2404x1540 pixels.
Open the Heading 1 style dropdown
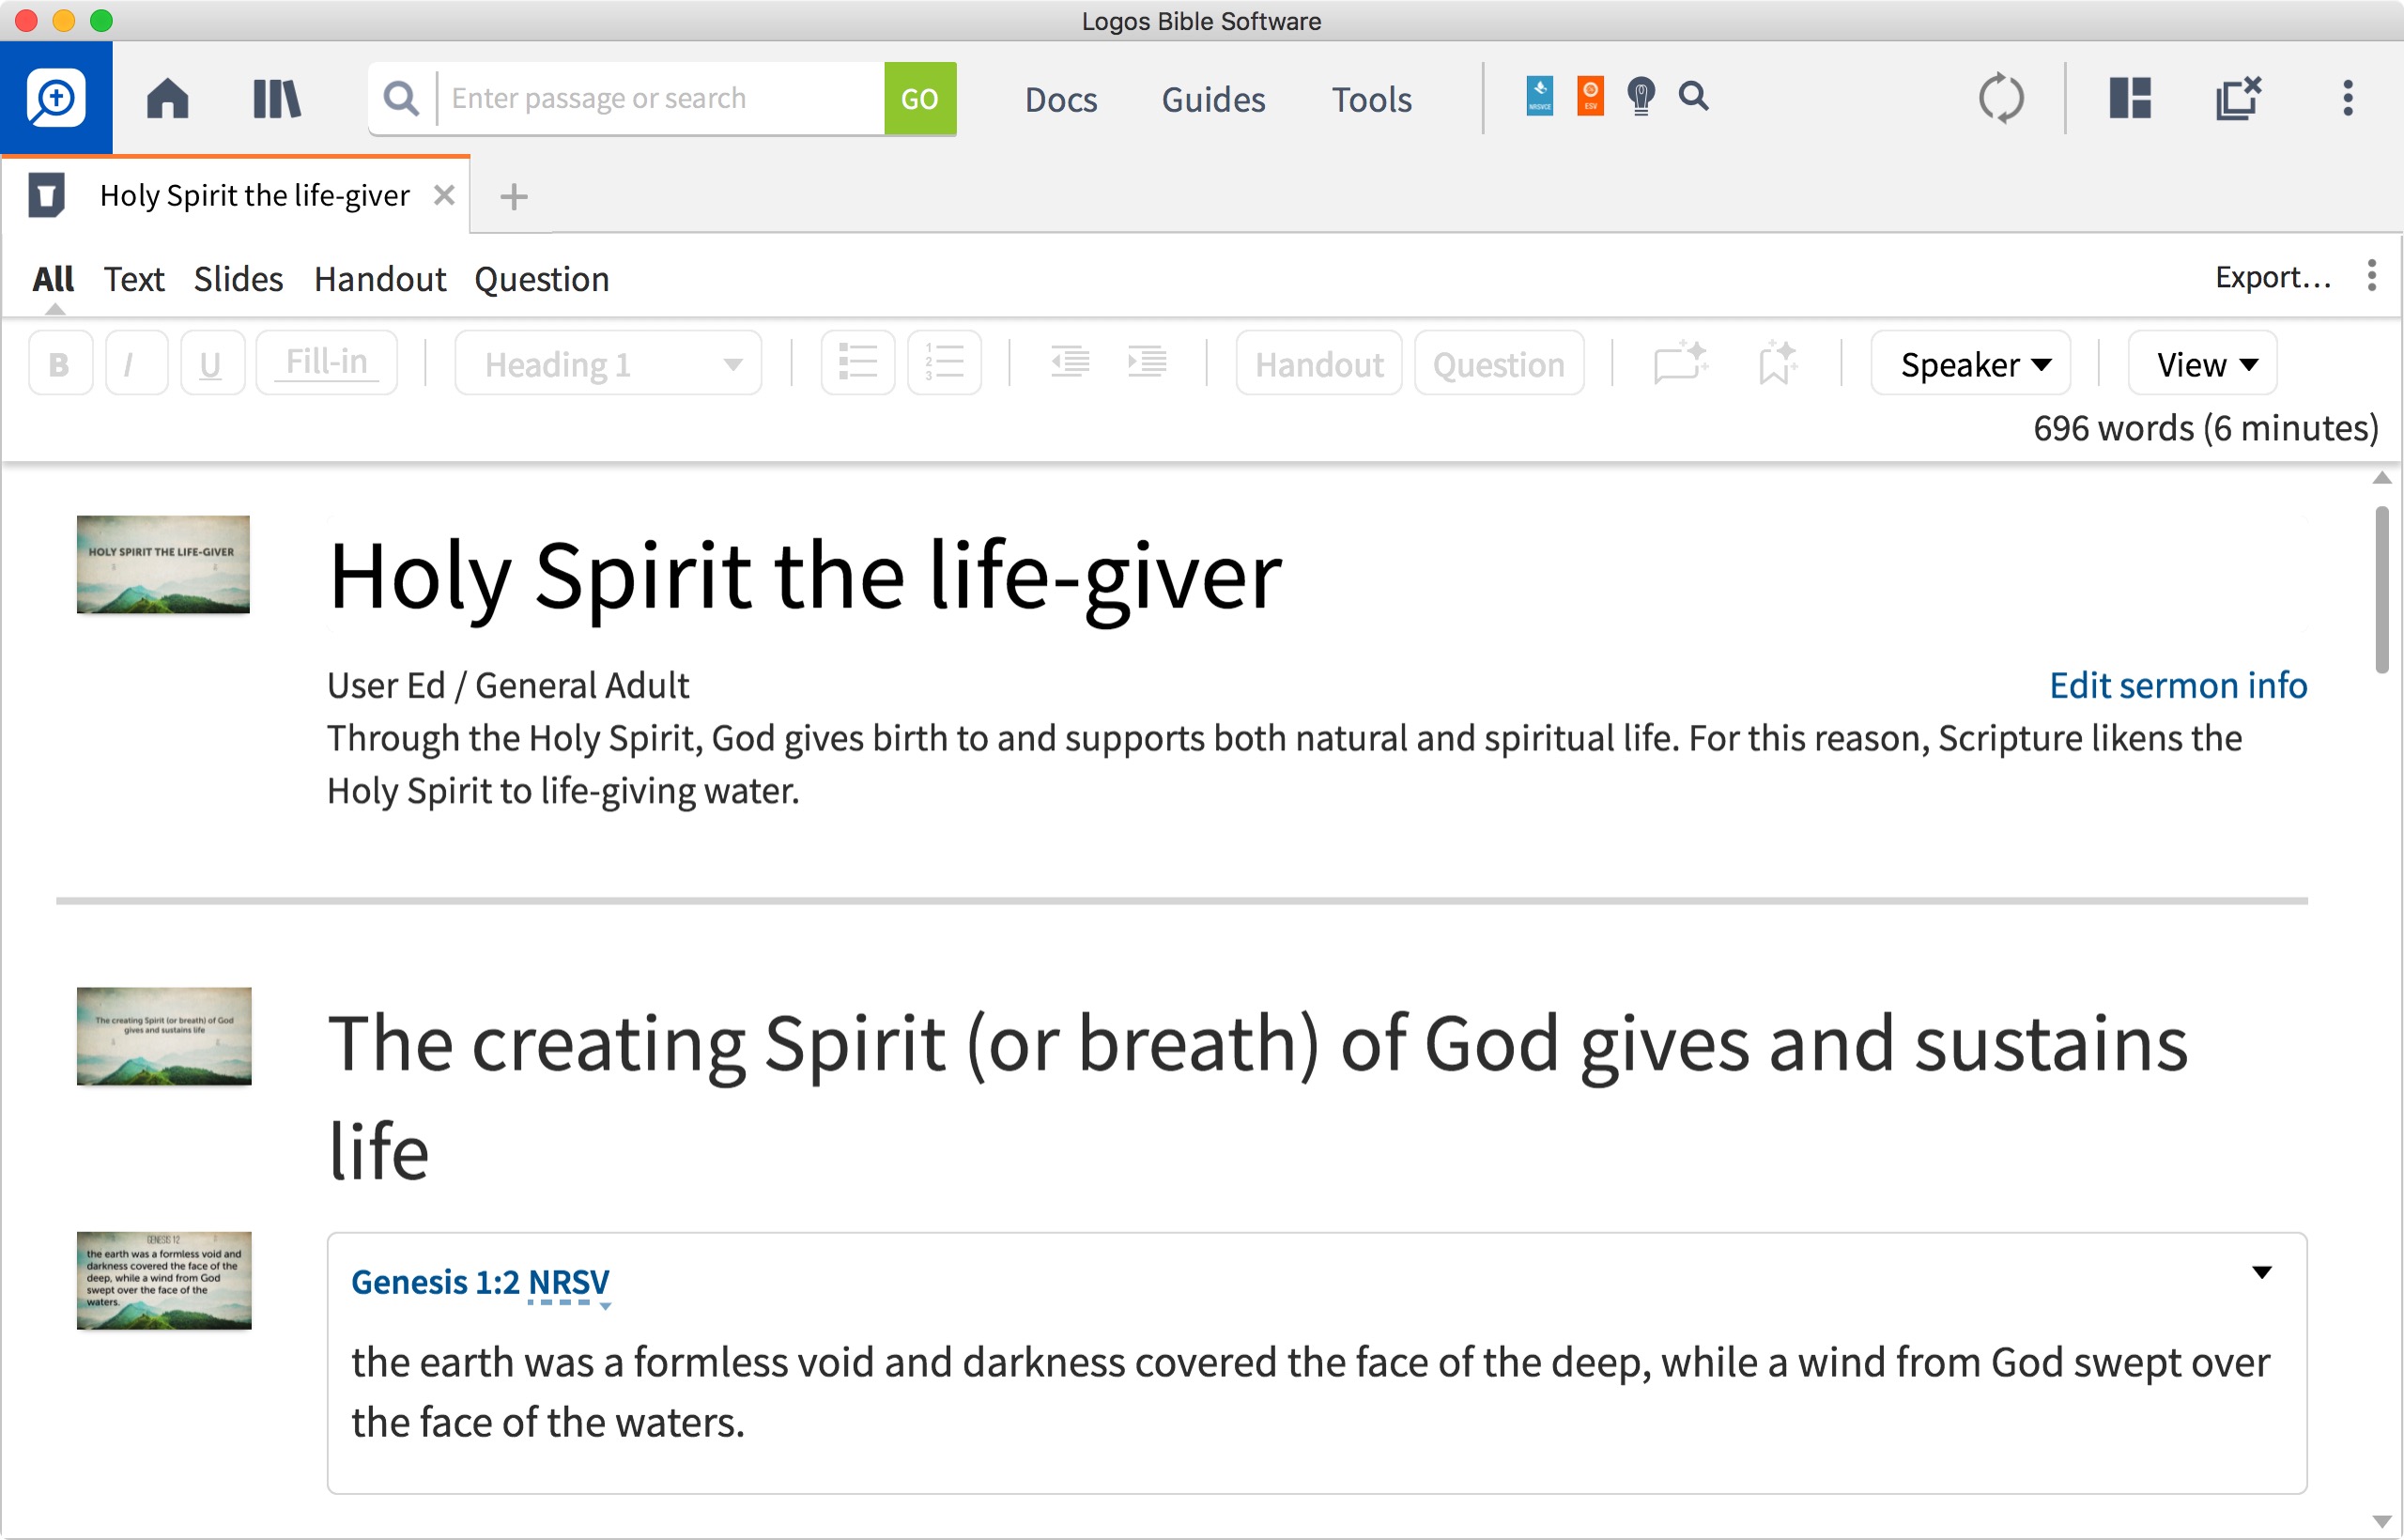pyautogui.click(x=608, y=363)
